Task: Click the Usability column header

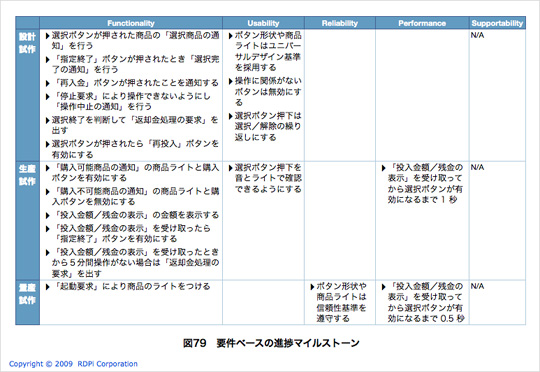Action: (x=263, y=23)
